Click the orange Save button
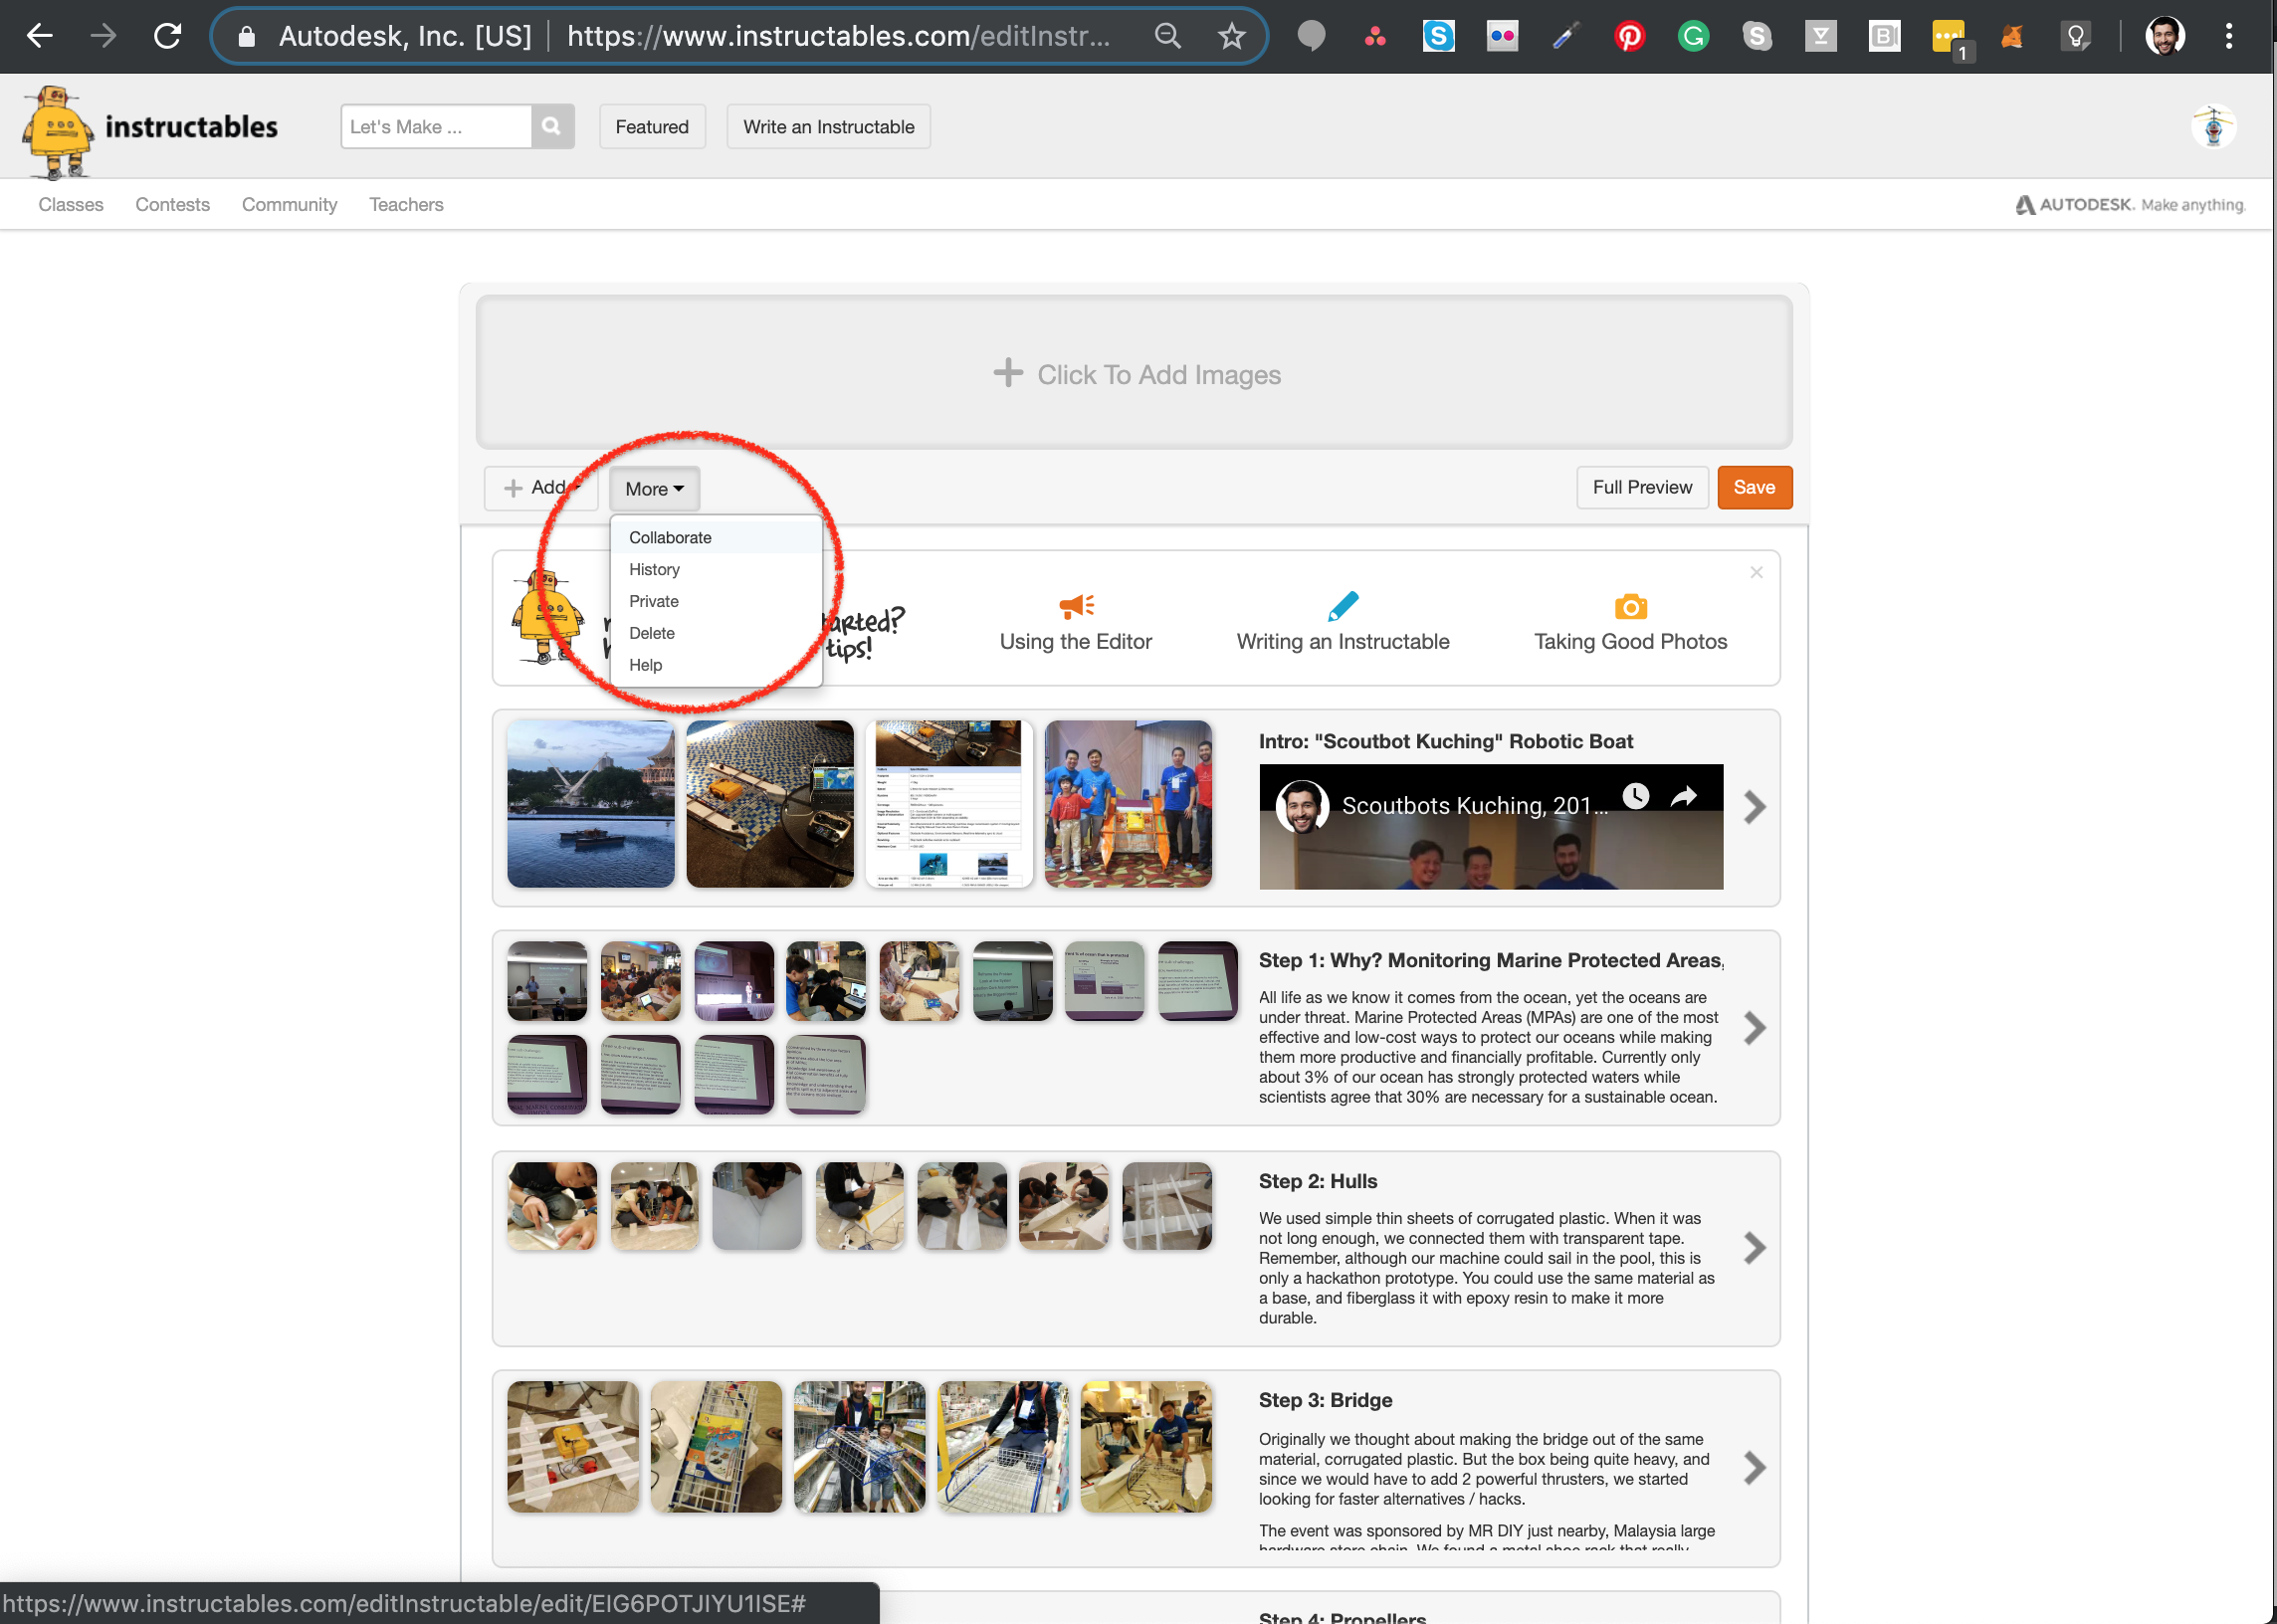 [1752, 487]
